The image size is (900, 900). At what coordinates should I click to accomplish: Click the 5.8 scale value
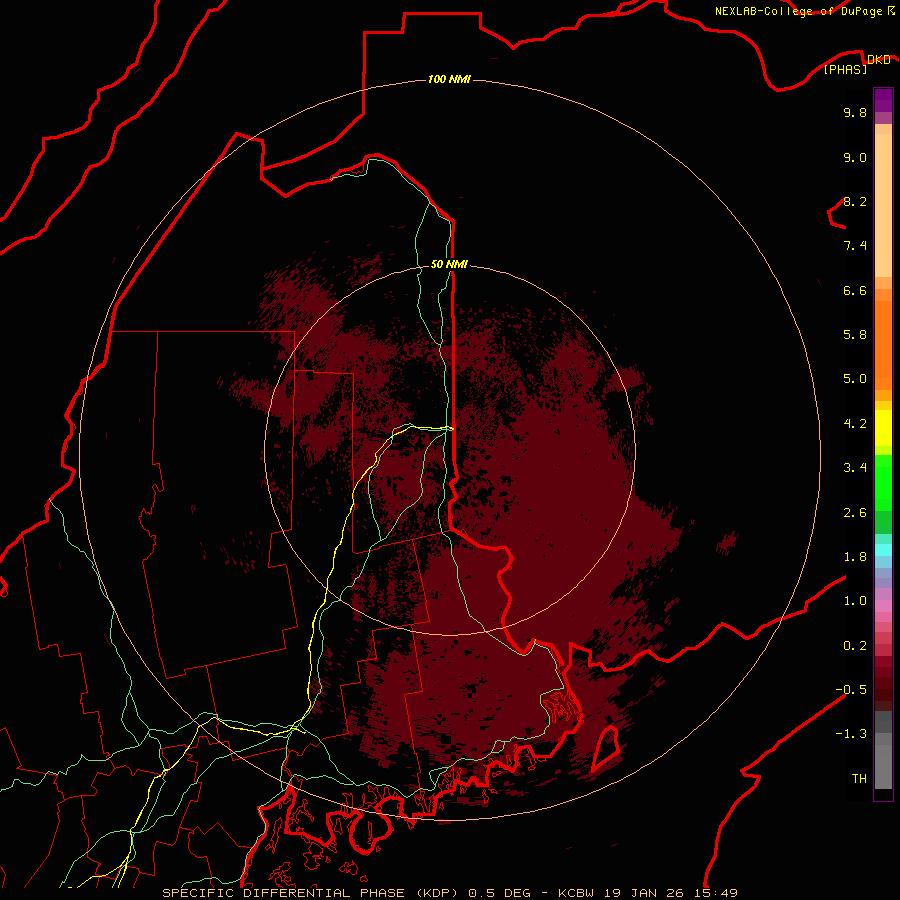(x=855, y=335)
